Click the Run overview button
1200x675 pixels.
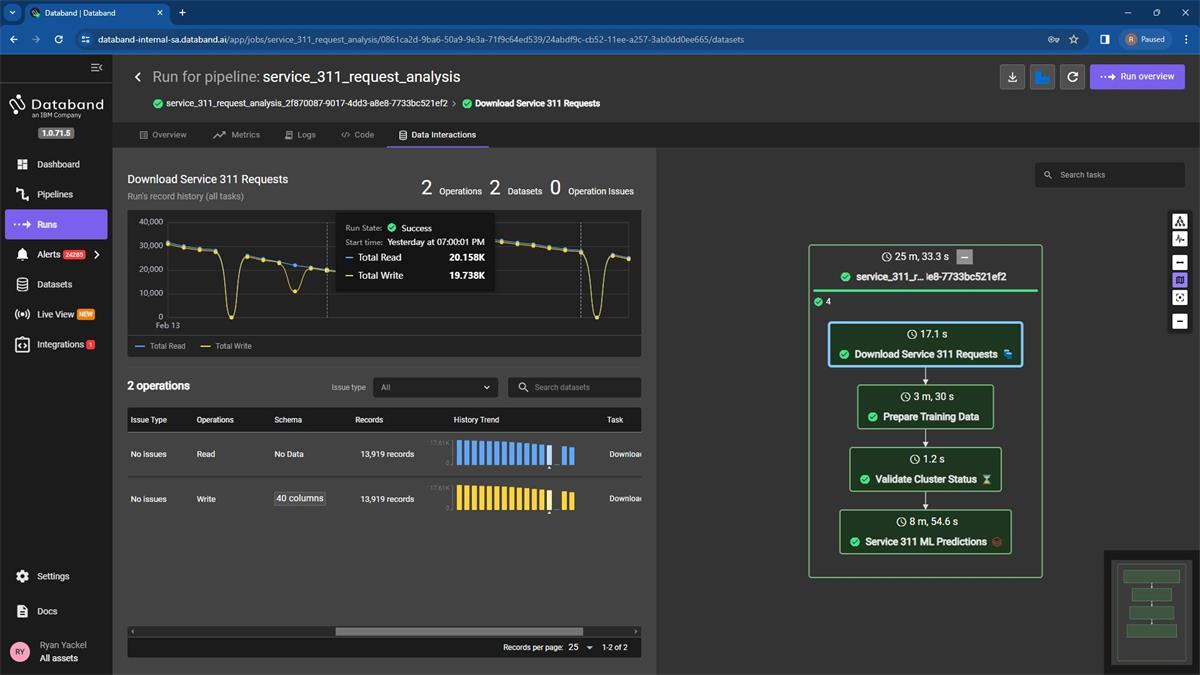(1137, 76)
